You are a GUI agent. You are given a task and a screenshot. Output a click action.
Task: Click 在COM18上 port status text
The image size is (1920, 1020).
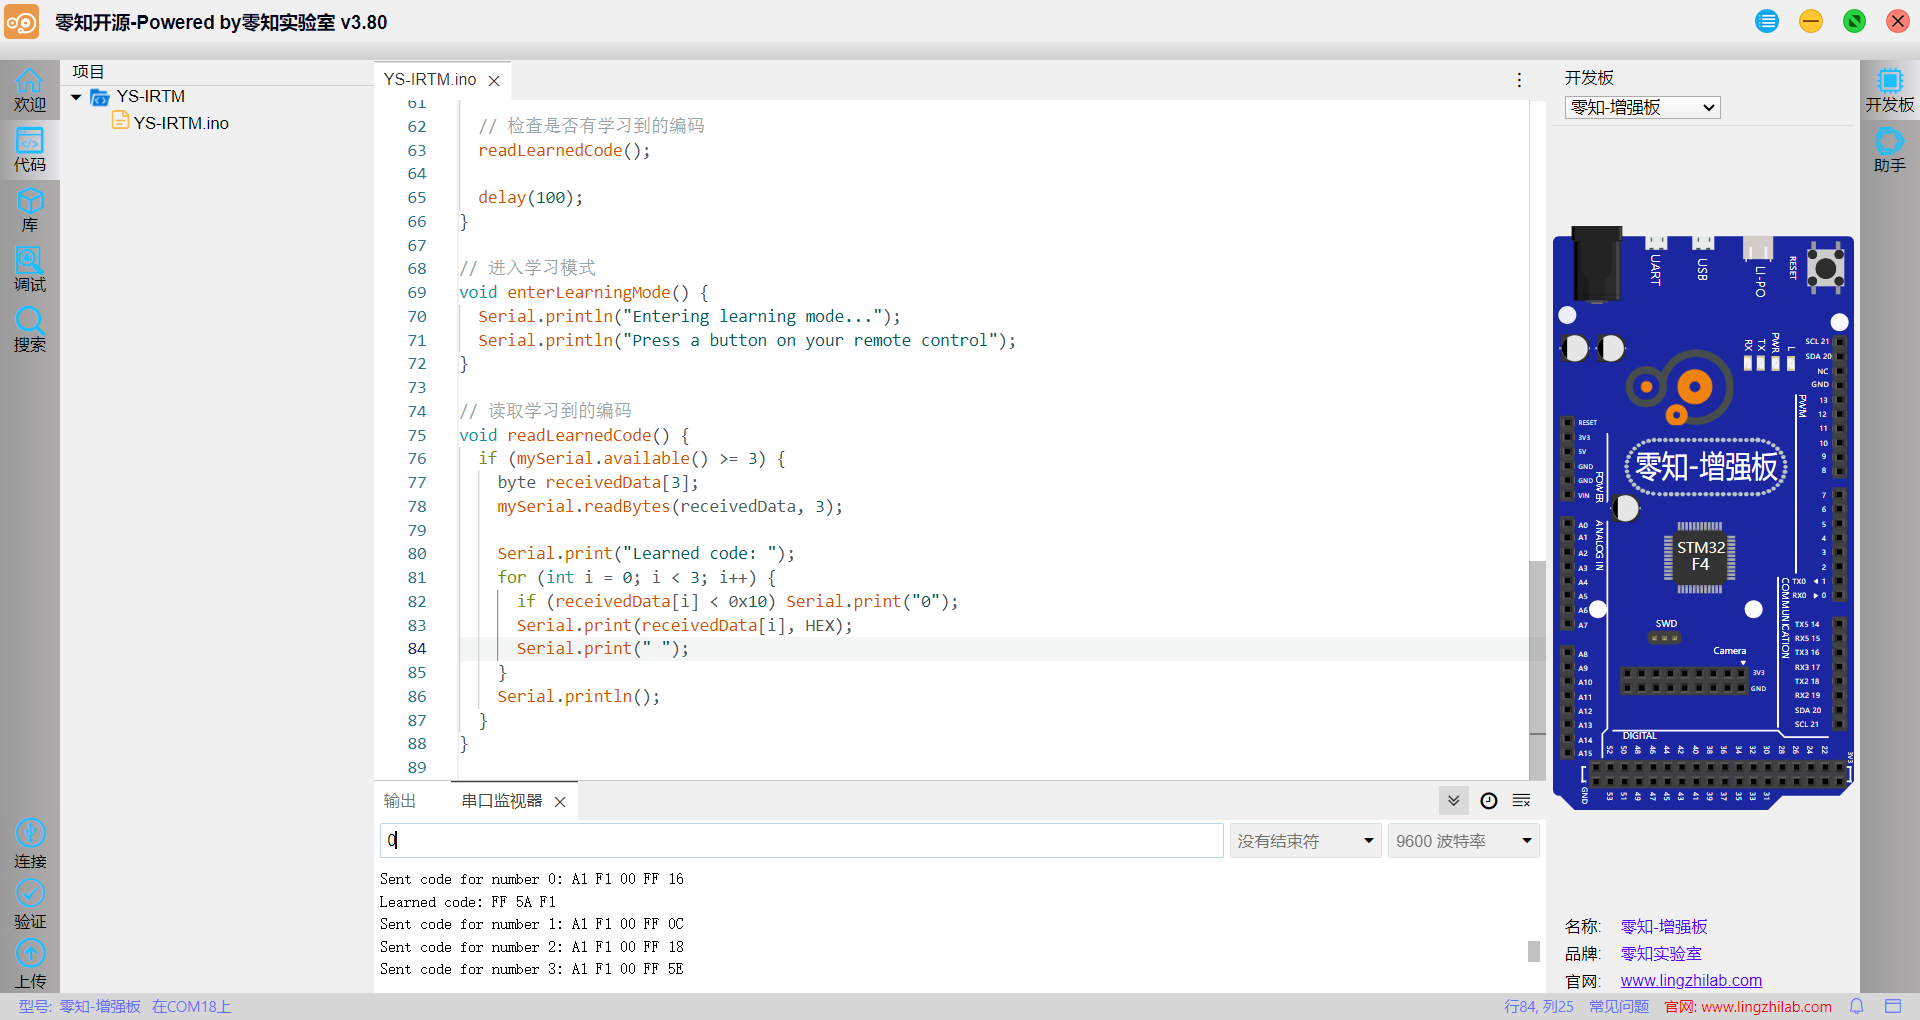click(192, 1007)
